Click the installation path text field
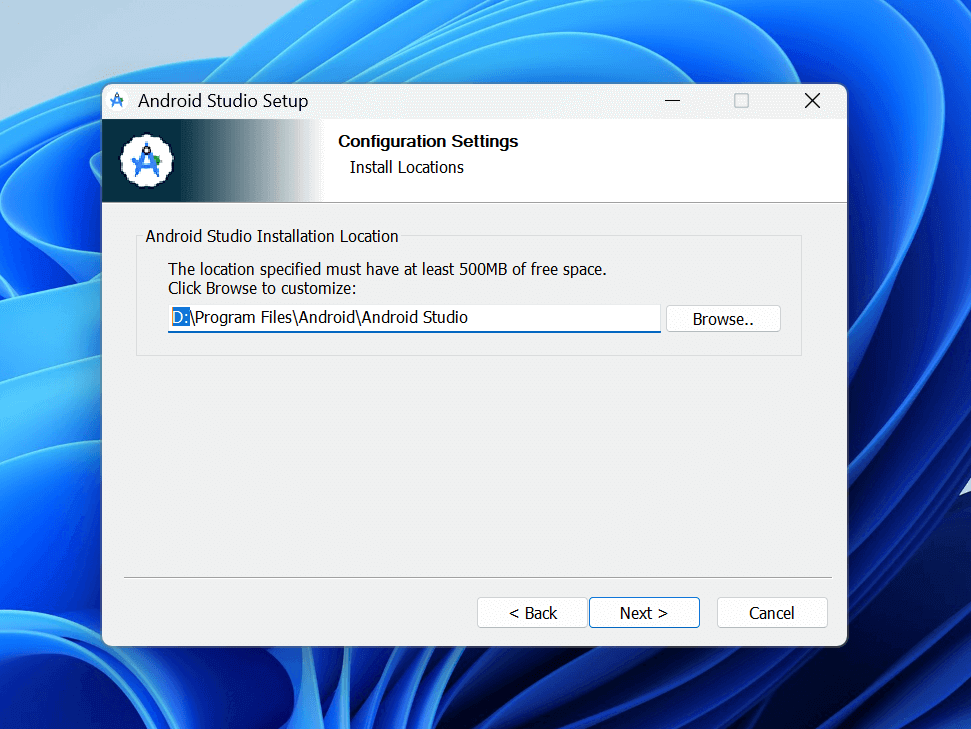This screenshot has width=971, height=729. coord(414,318)
